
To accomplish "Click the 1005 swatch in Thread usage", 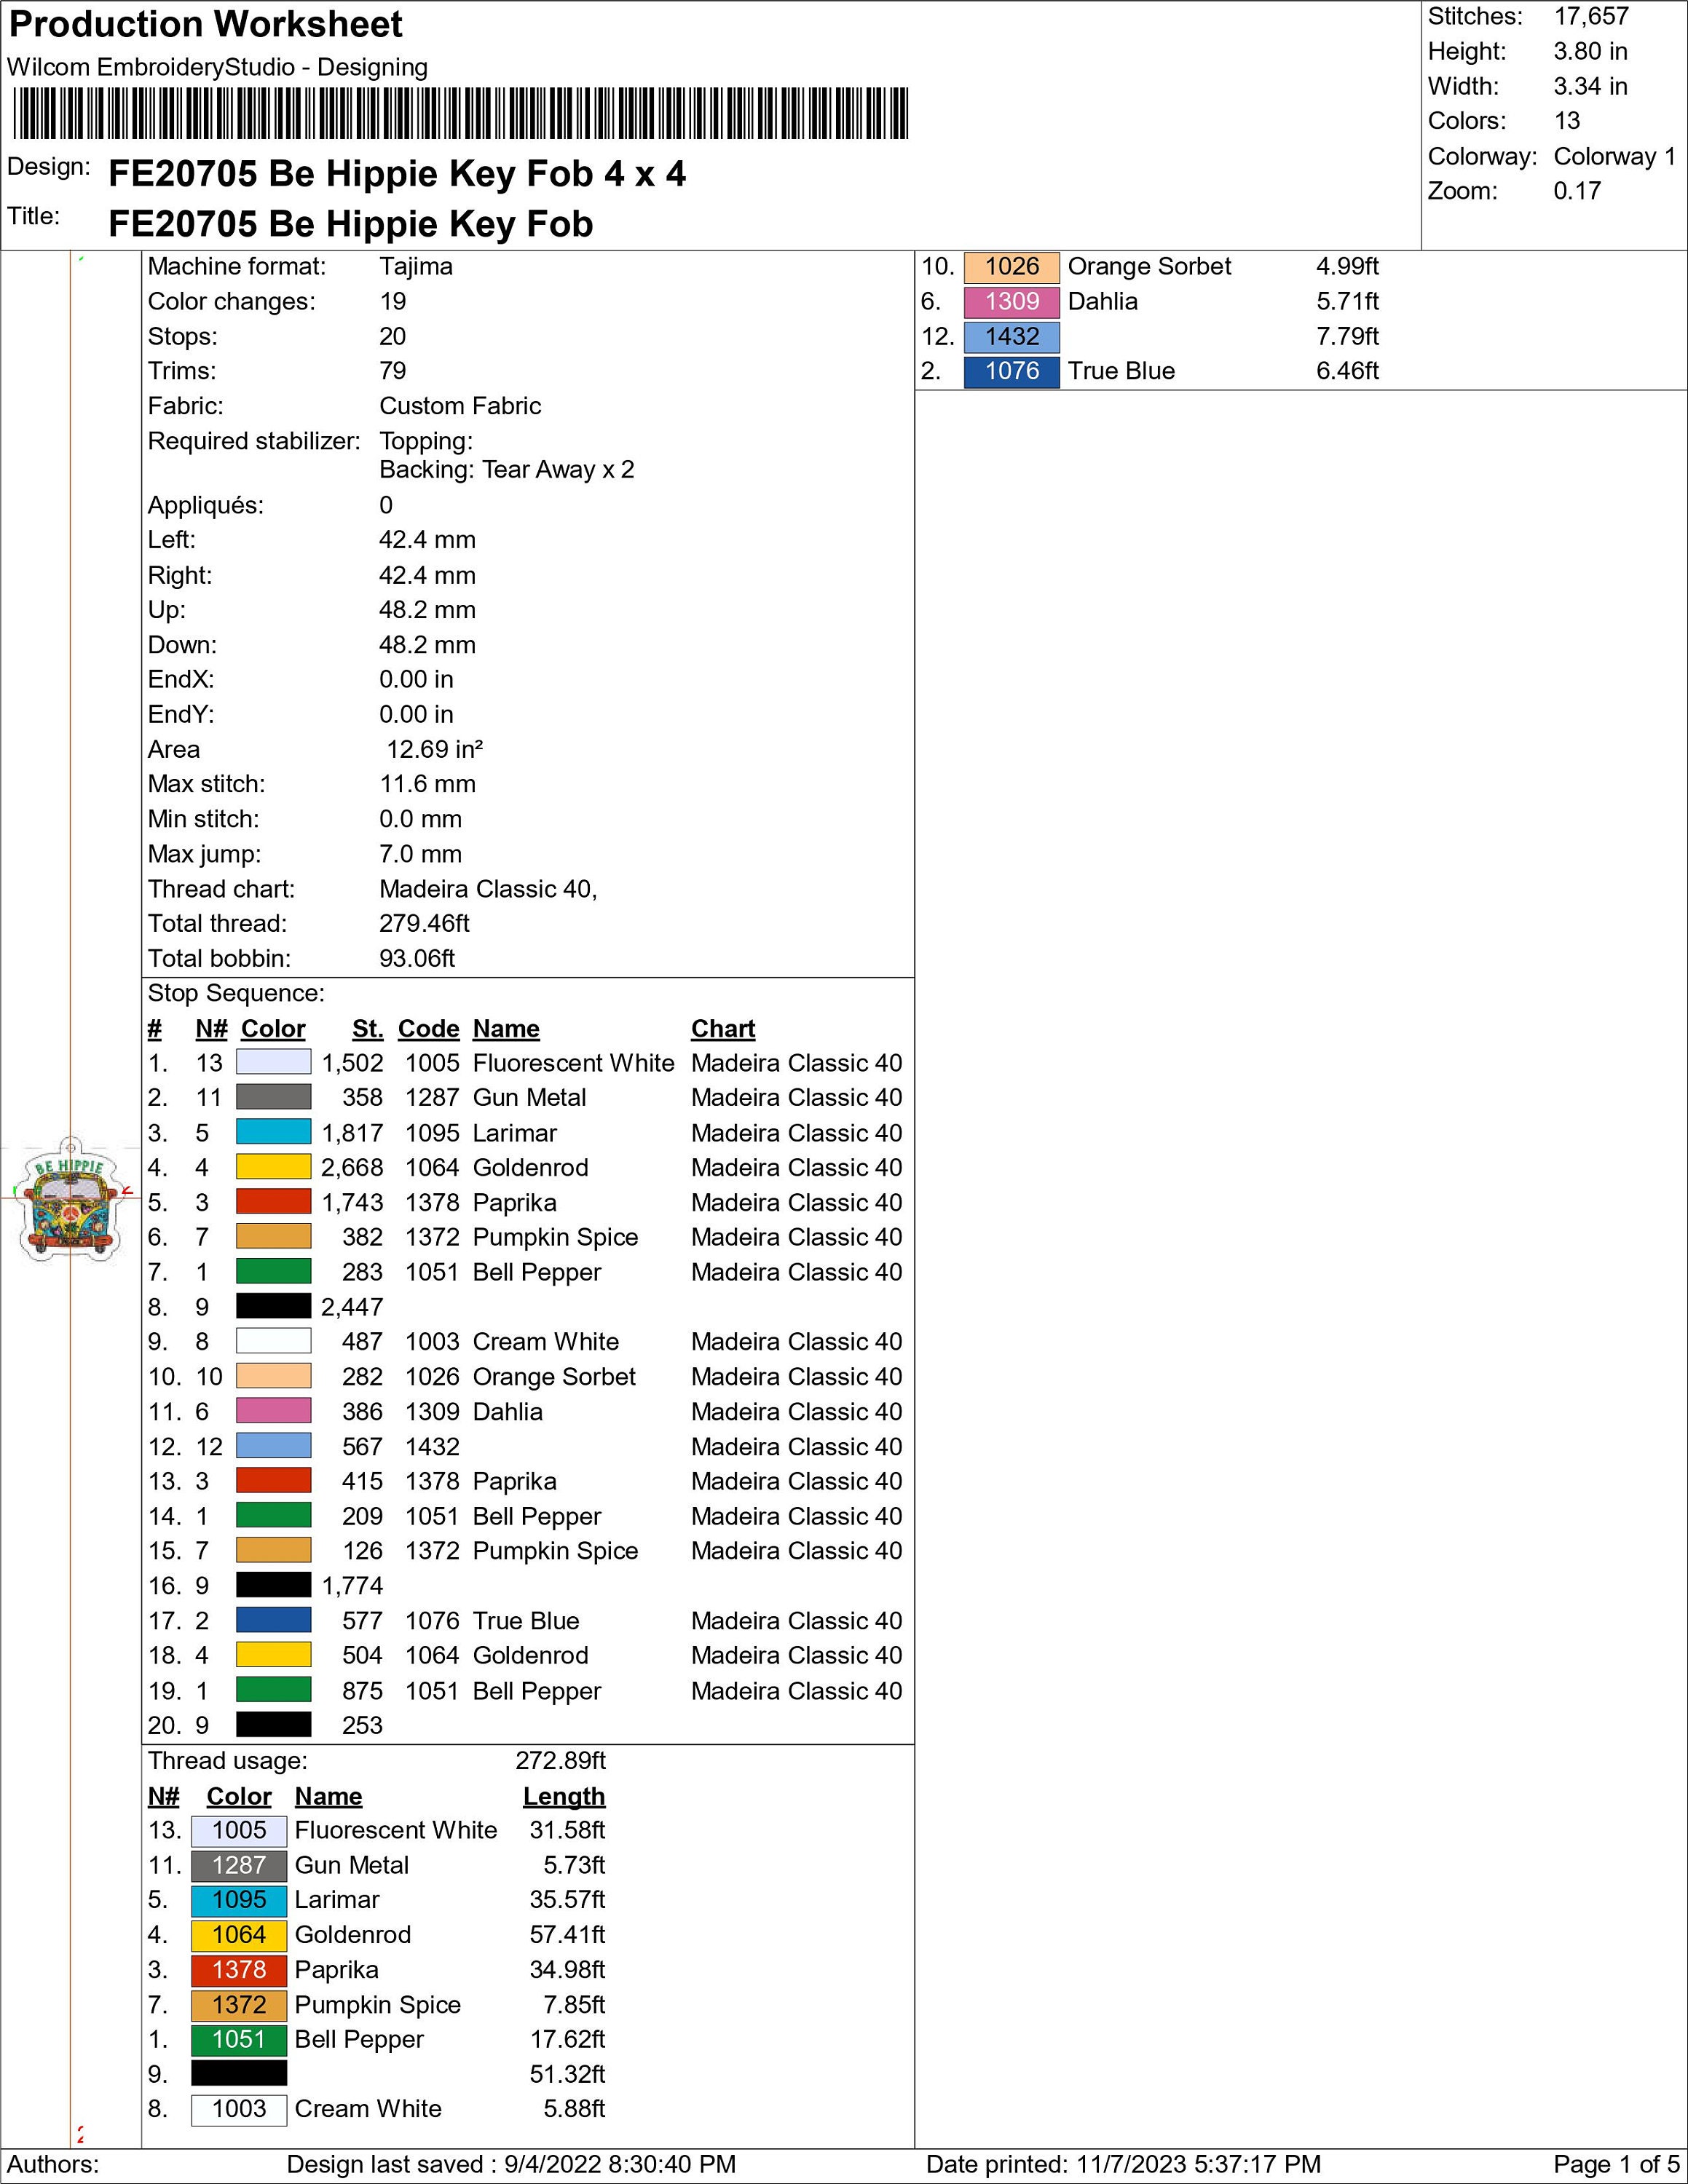I will 239,1830.
